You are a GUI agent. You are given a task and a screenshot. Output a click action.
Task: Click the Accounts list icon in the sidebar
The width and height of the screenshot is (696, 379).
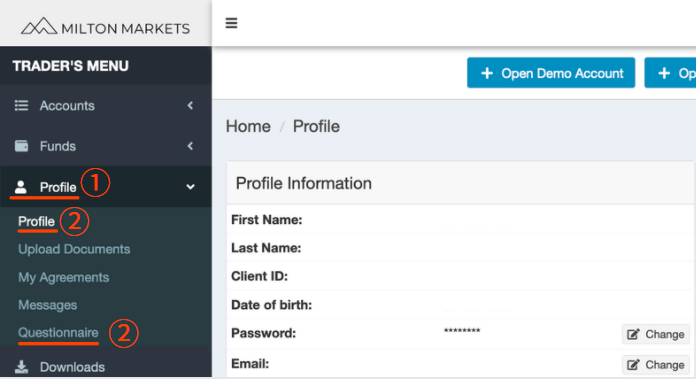[21, 106]
